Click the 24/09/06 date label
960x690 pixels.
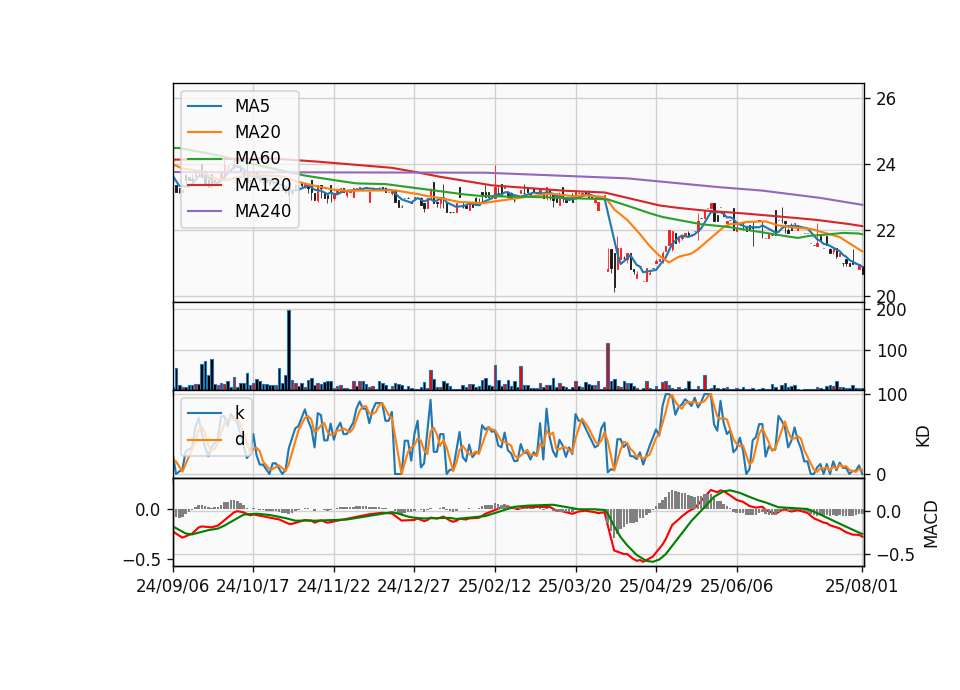173,586
